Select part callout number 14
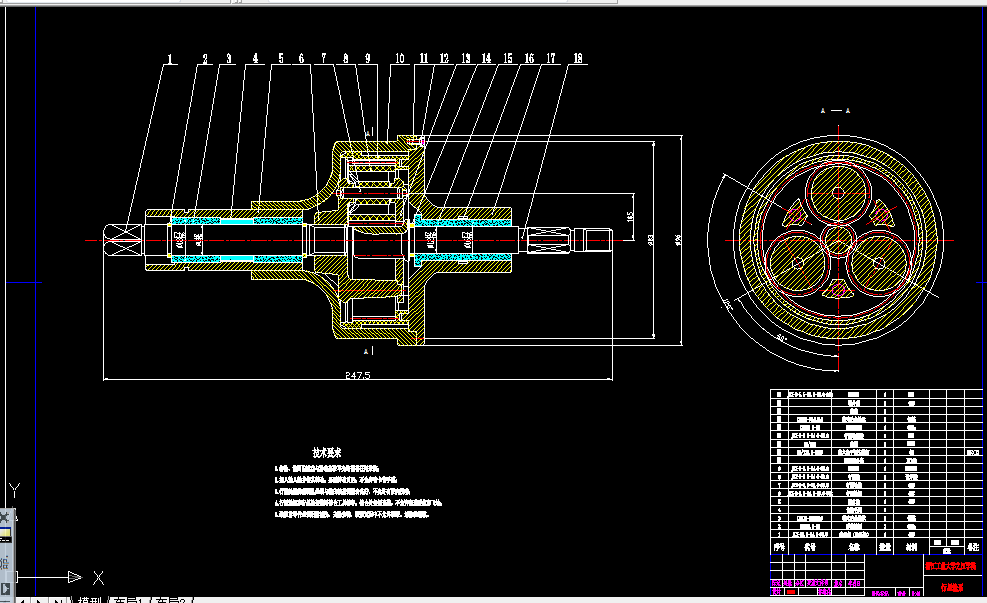 pyautogui.click(x=487, y=59)
